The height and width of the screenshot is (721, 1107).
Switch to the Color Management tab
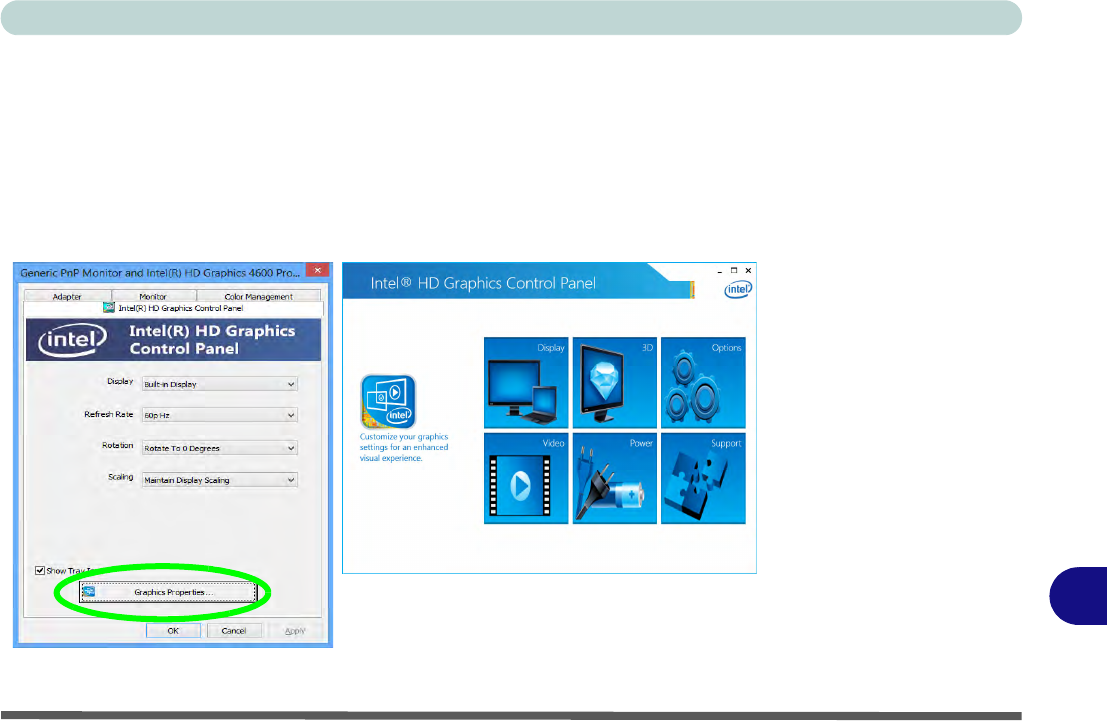pos(258,296)
